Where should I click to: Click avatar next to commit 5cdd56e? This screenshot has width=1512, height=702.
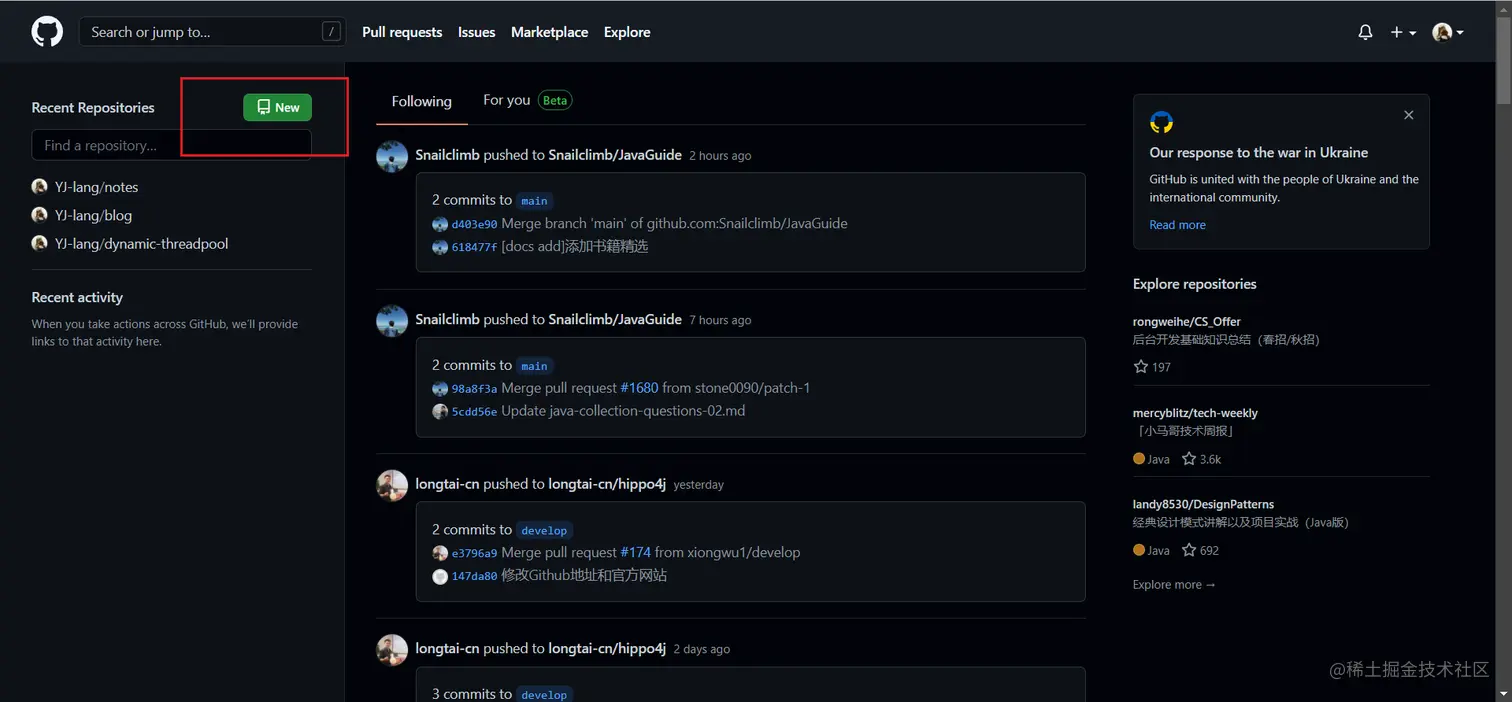click(440, 412)
